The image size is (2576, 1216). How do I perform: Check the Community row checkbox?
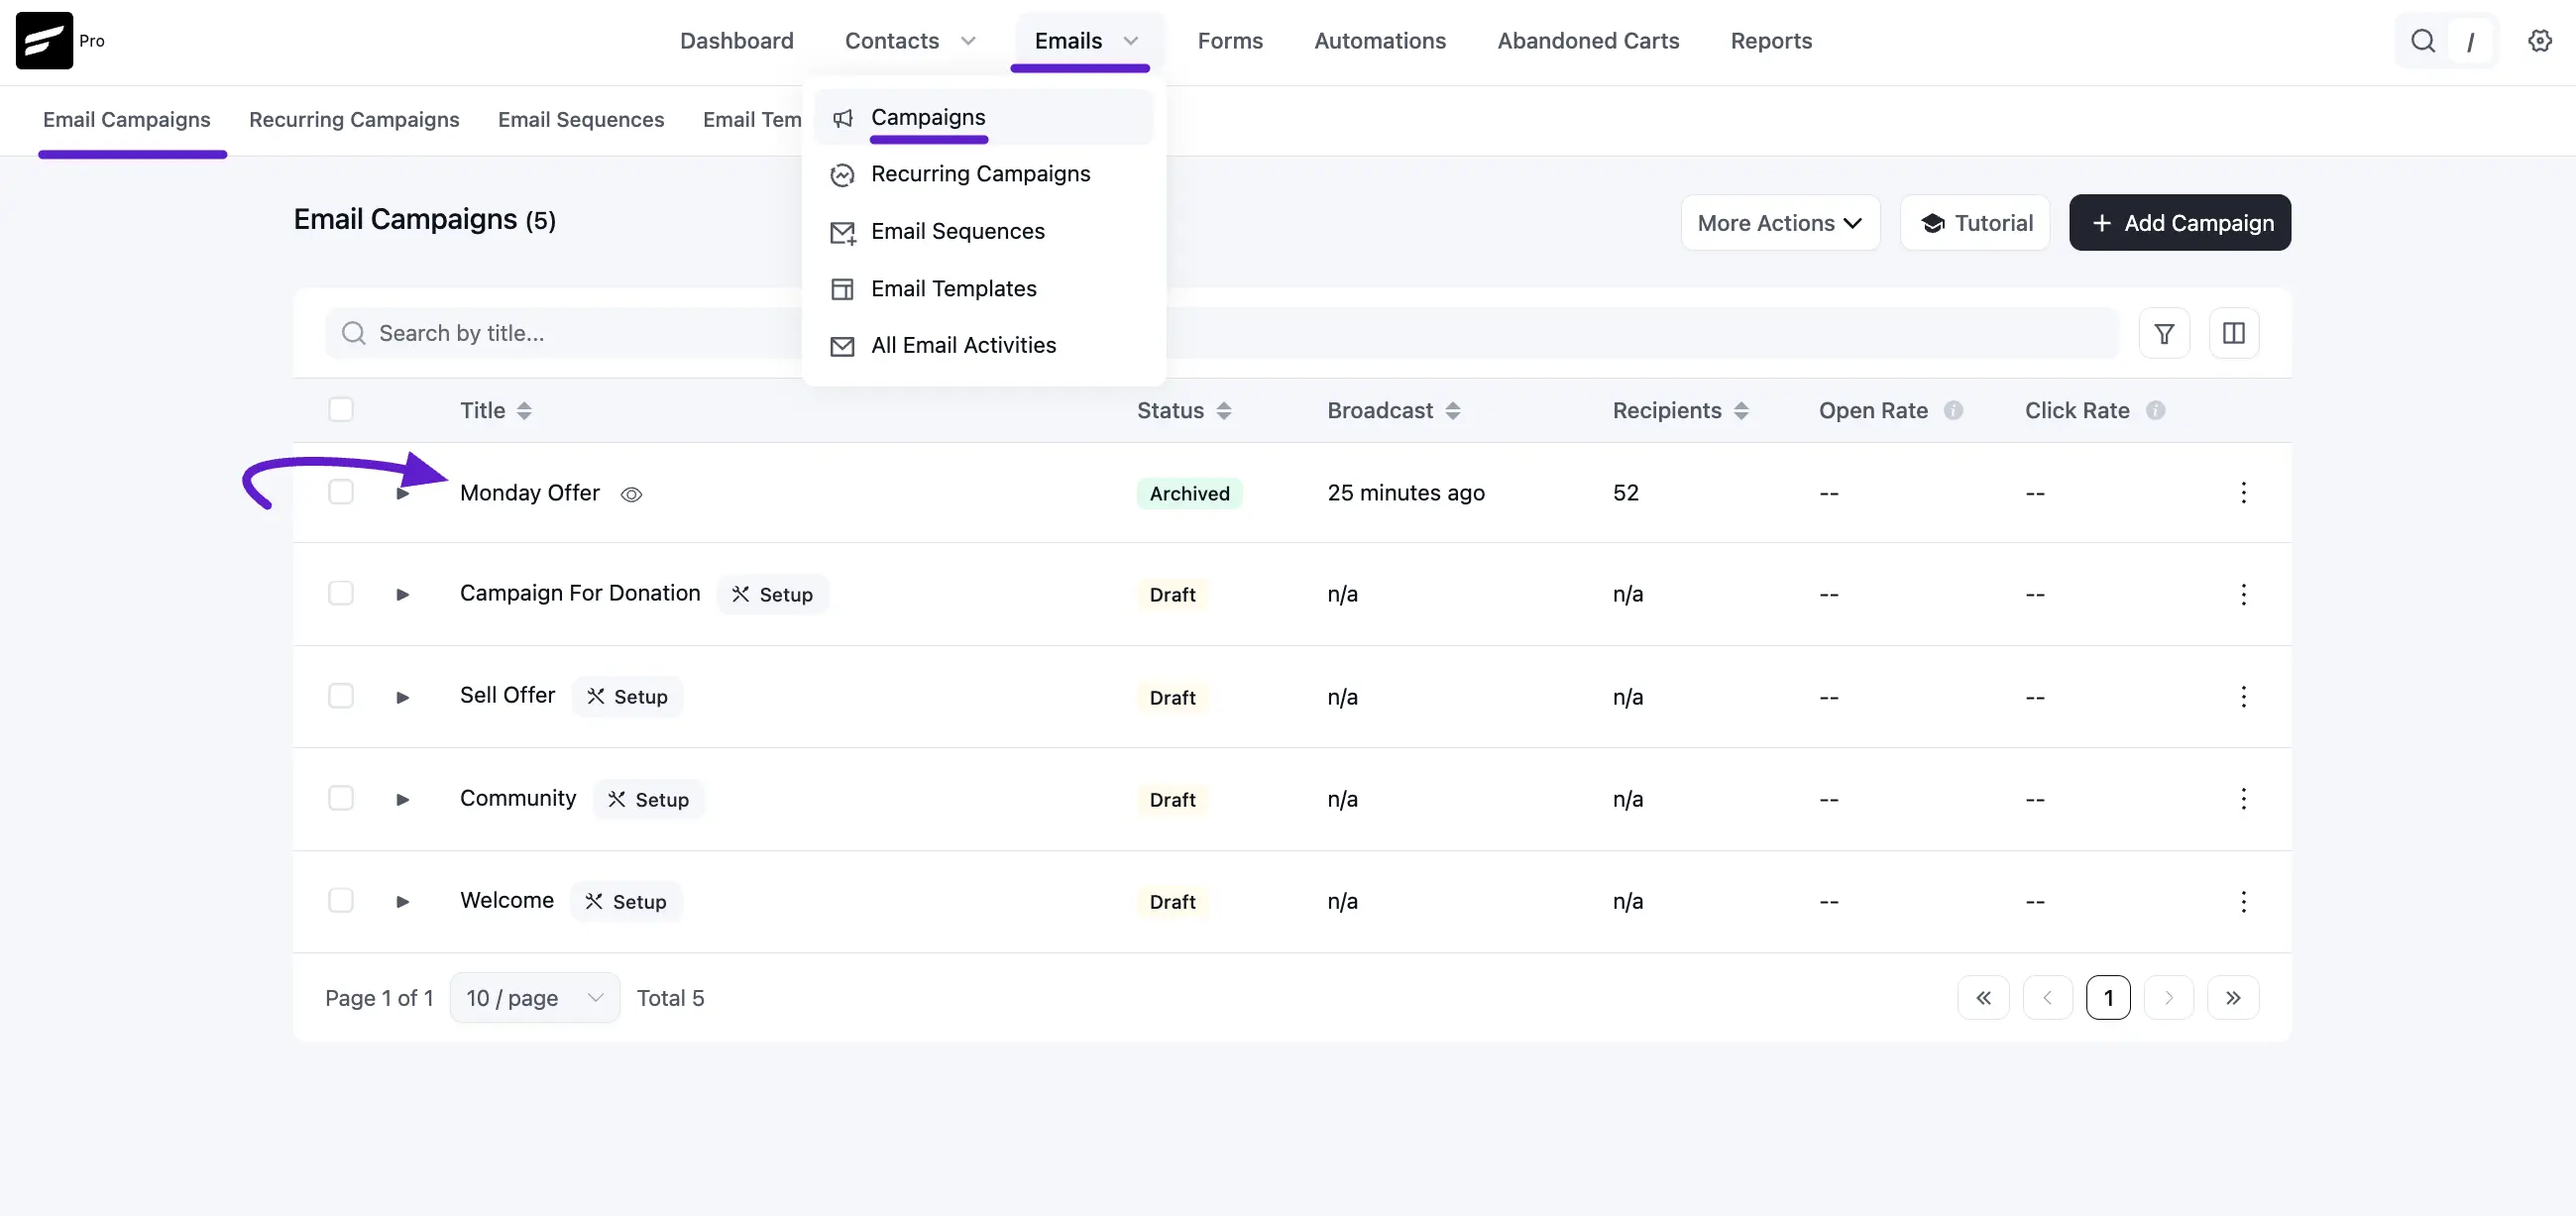point(340,797)
